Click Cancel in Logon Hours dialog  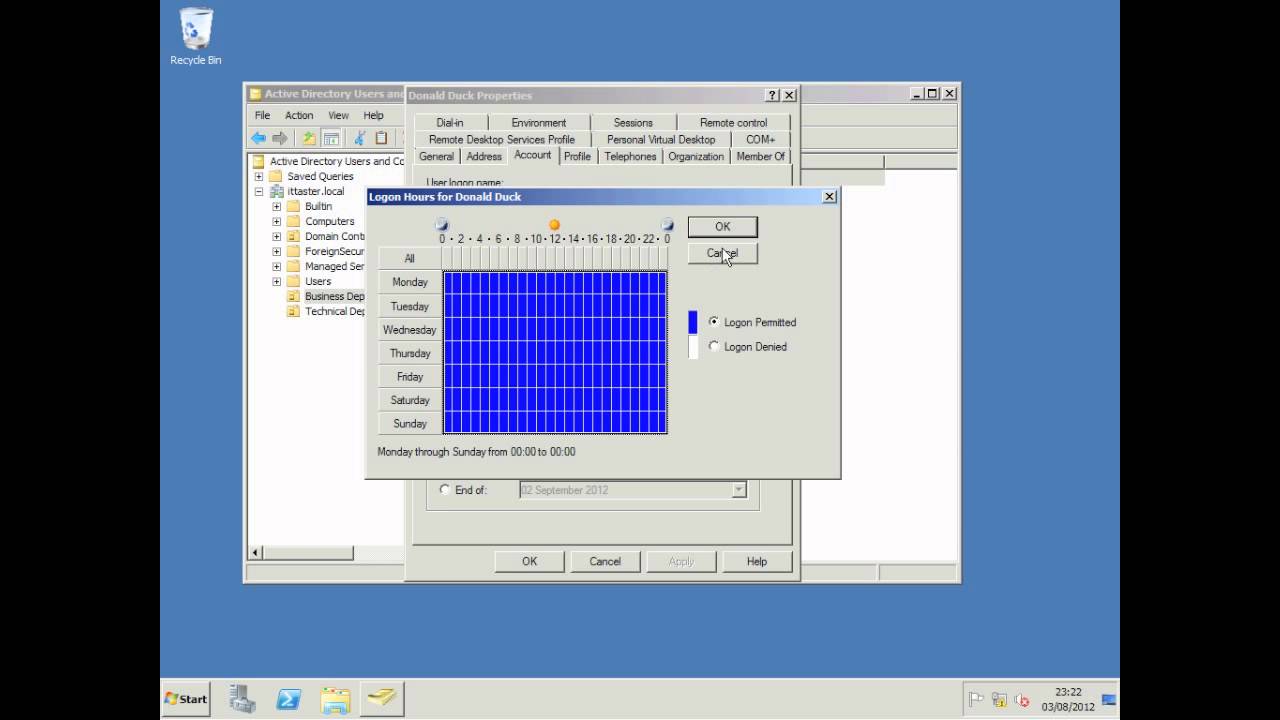pyautogui.click(x=722, y=253)
